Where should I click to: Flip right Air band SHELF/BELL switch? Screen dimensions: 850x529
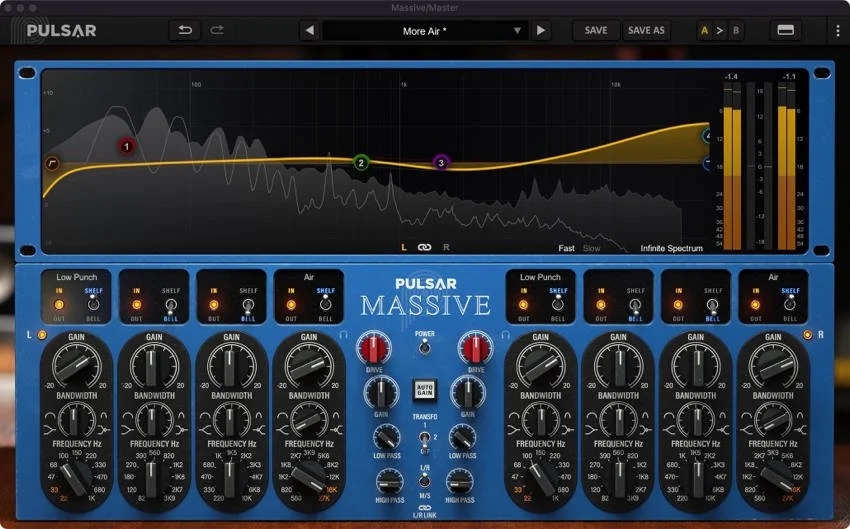click(x=790, y=305)
